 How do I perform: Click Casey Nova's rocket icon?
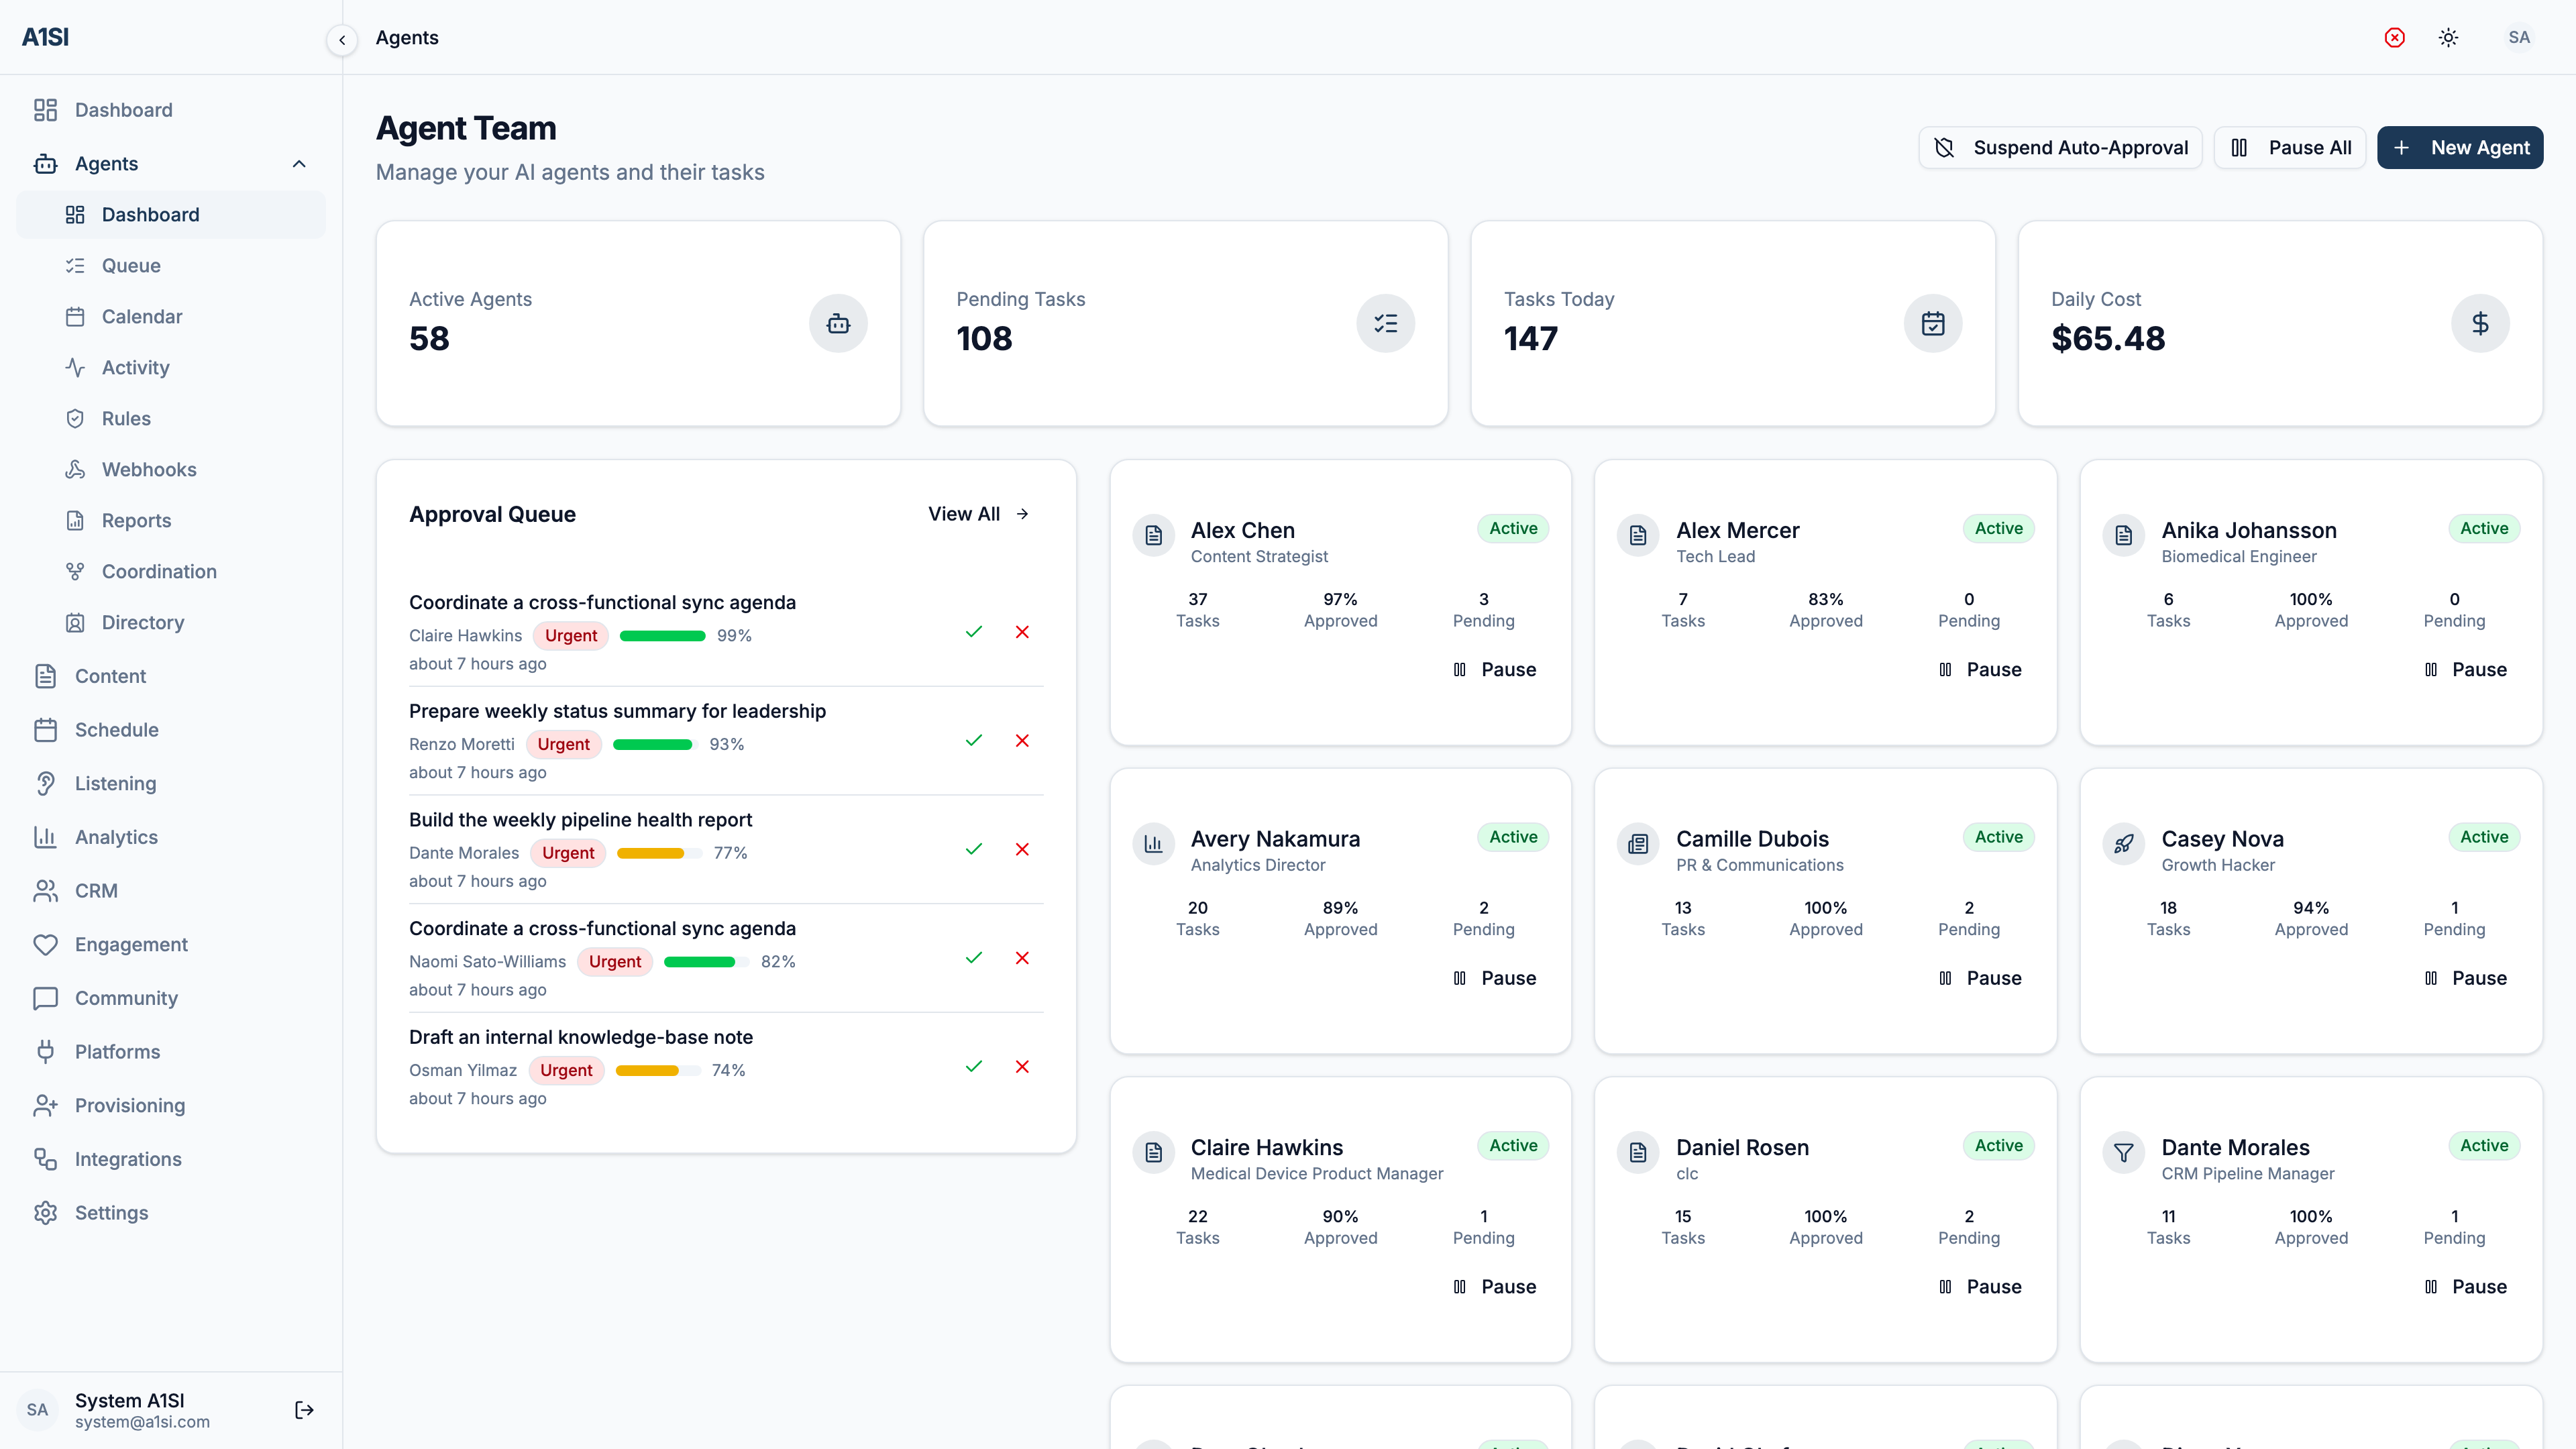pyautogui.click(x=2124, y=844)
